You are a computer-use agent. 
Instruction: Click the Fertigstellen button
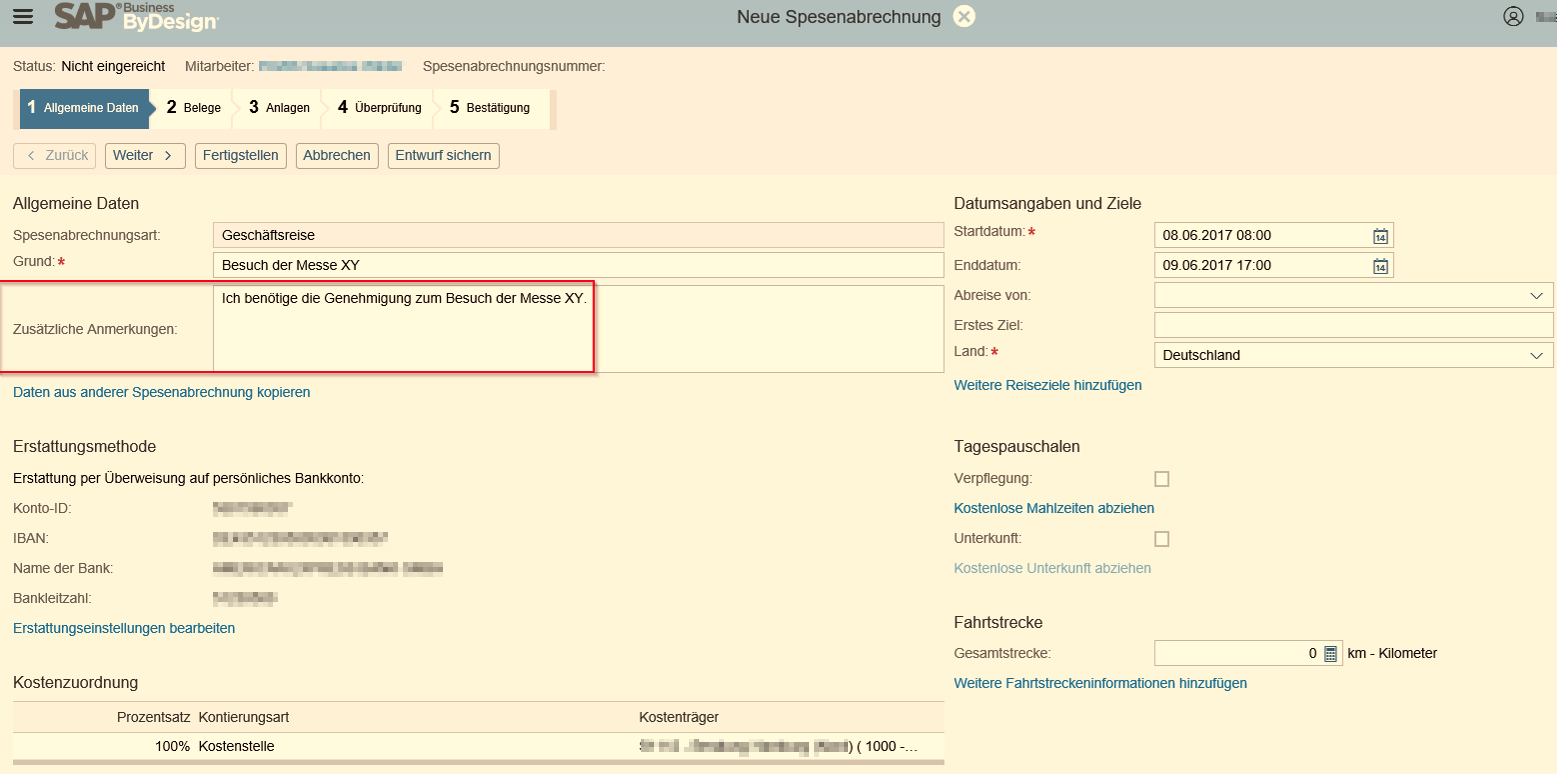240,156
